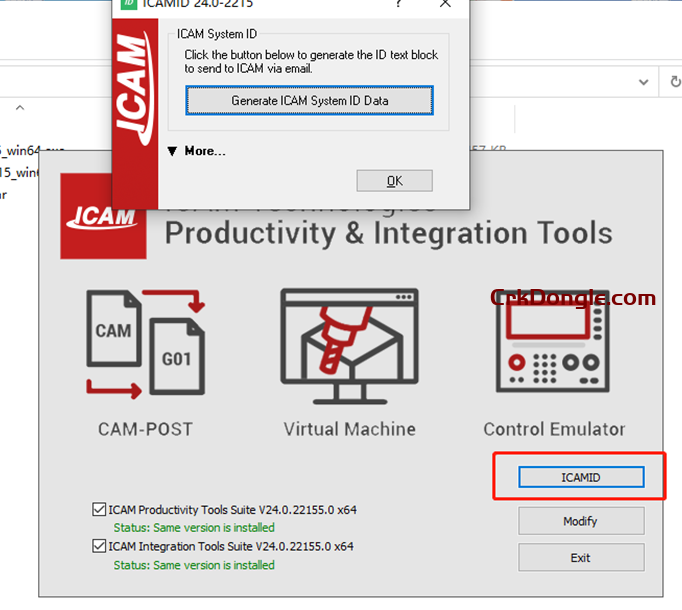Screen dimensions: 682x610
Task: Toggle ICAM Integration Tools Suite checkbox
Action: (x=98, y=547)
